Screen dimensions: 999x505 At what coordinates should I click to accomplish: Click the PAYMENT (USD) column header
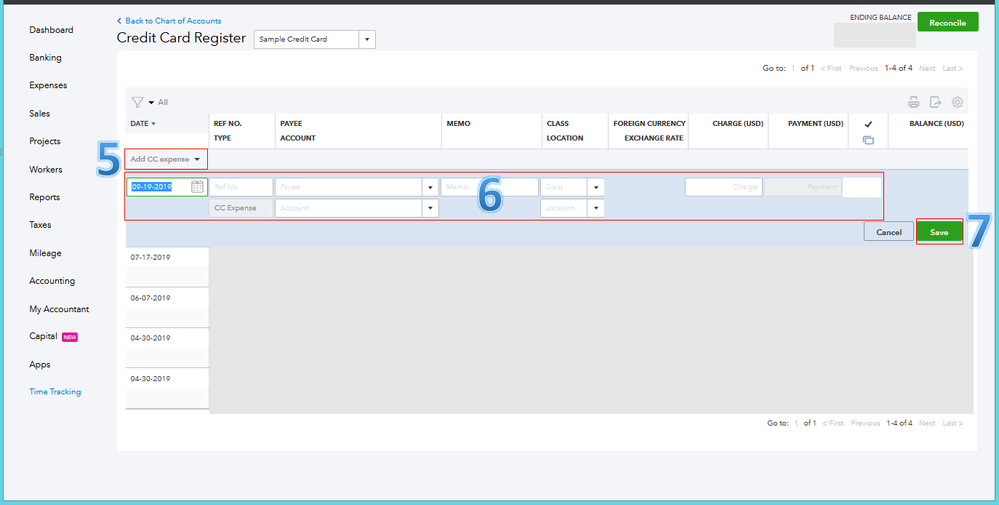tap(816, 124)
